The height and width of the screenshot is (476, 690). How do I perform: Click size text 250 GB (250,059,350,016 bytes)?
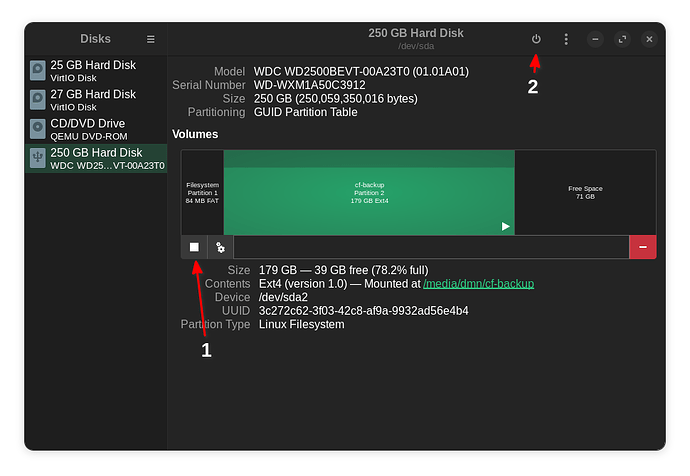335,99
